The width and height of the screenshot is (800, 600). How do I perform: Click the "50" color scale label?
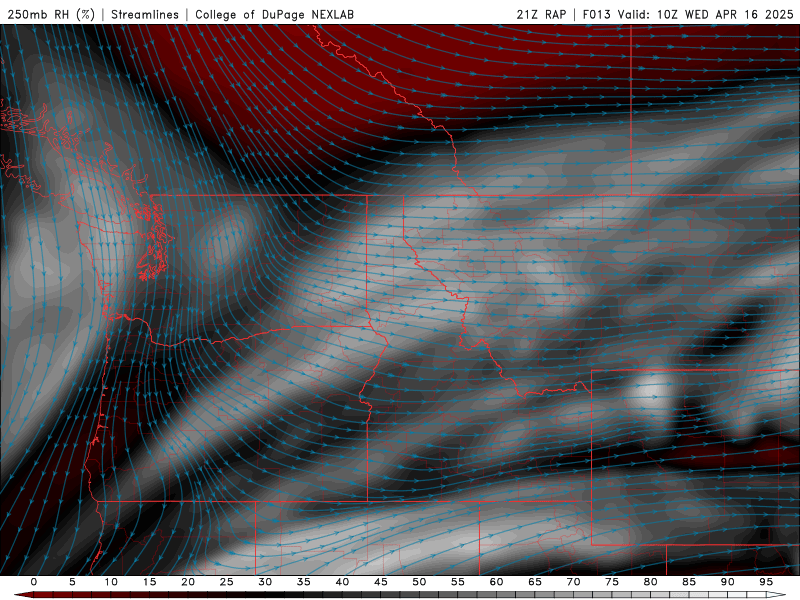419,582
